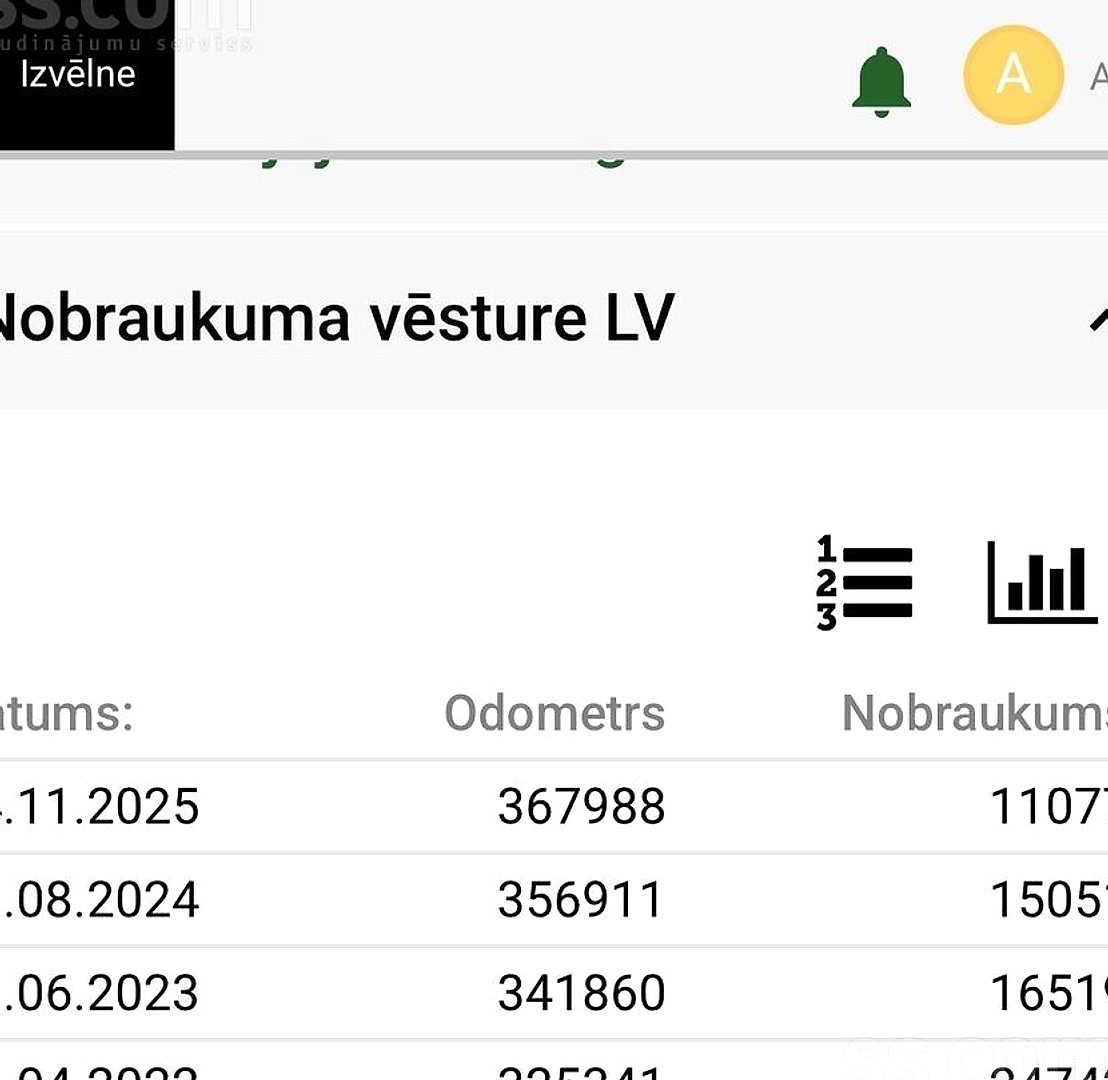Click odometer value 367988

click(582, 806)
